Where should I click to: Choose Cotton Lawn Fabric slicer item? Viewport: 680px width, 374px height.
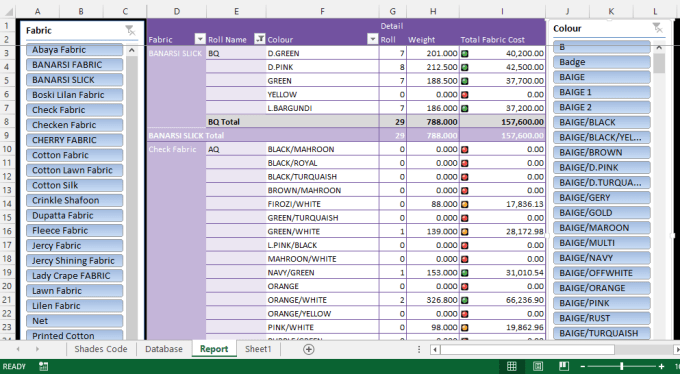[74, 171]
